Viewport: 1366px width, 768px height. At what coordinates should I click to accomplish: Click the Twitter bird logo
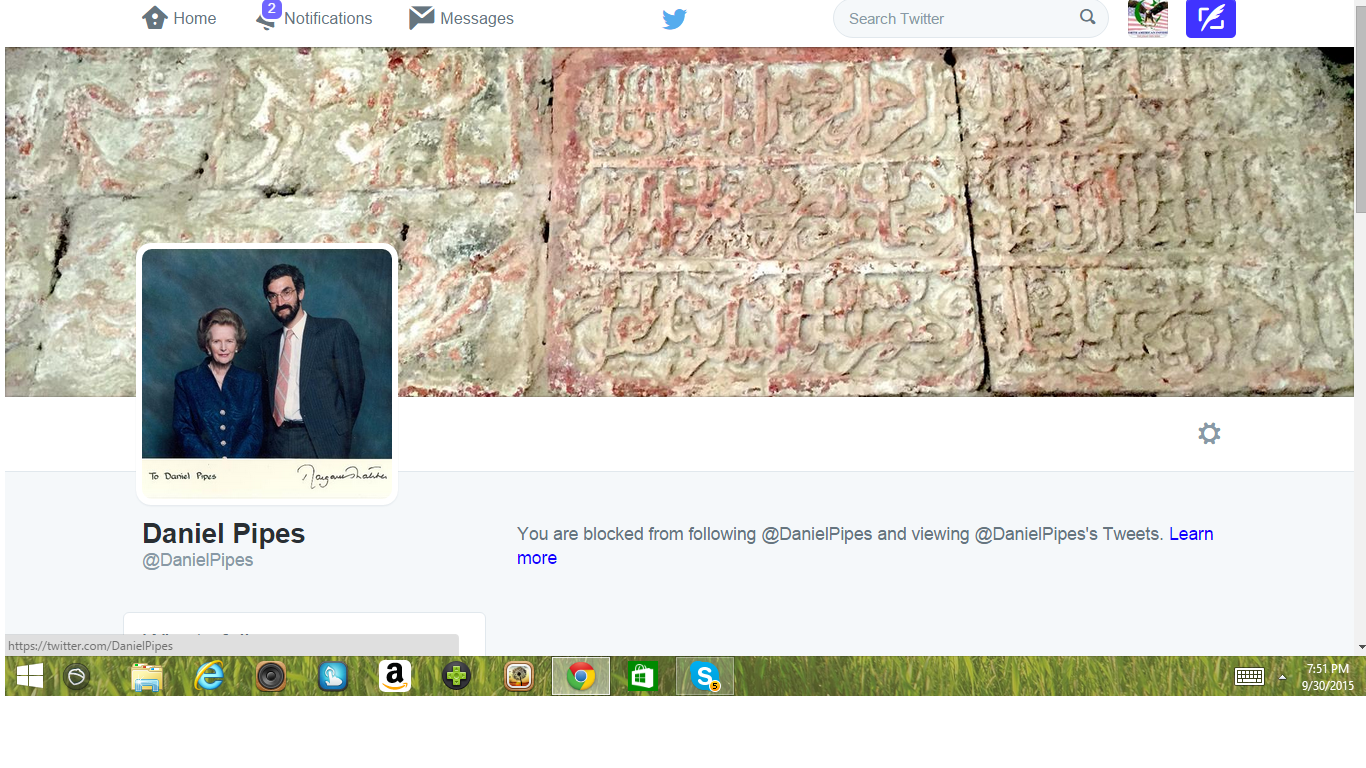(x=674, y=19)
